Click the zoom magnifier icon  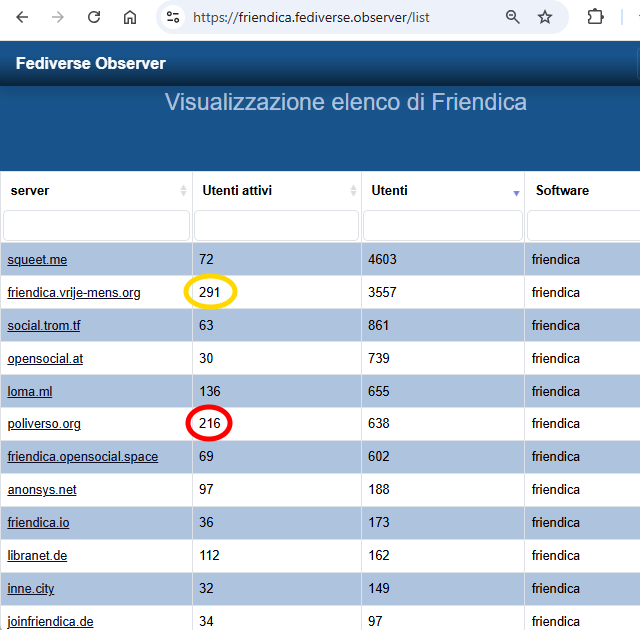pyautogui.click(x=513, y=17)
